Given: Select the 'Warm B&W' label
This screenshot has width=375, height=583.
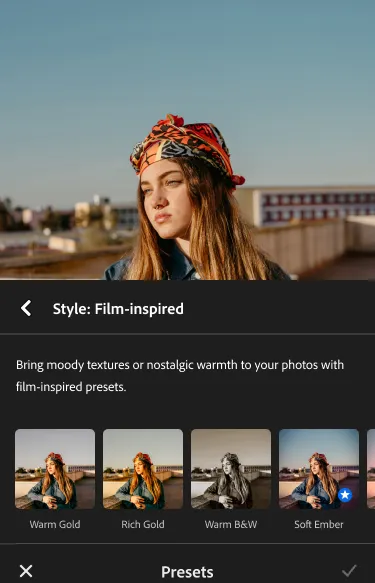Looking at the screenshot, I should (231, 524).
